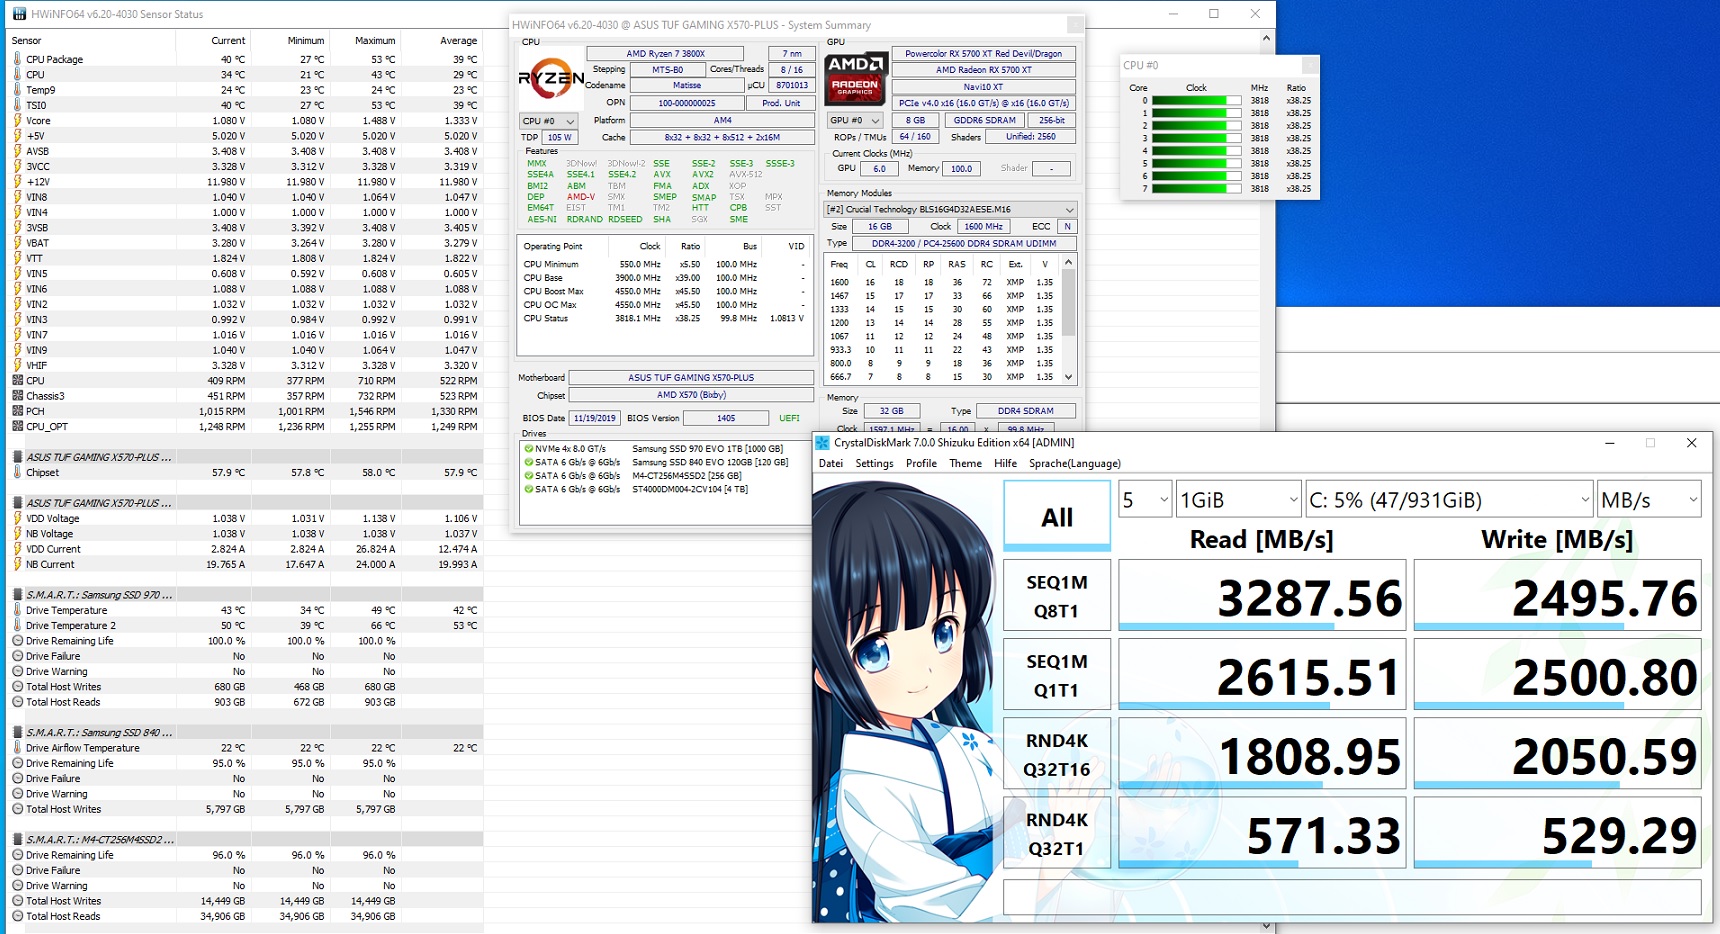This screenshot has height=934, width=1720.
Task: Collapse the S.M.A.R.T. Samsung SSD 970 group
Action: tap(18, 595)
